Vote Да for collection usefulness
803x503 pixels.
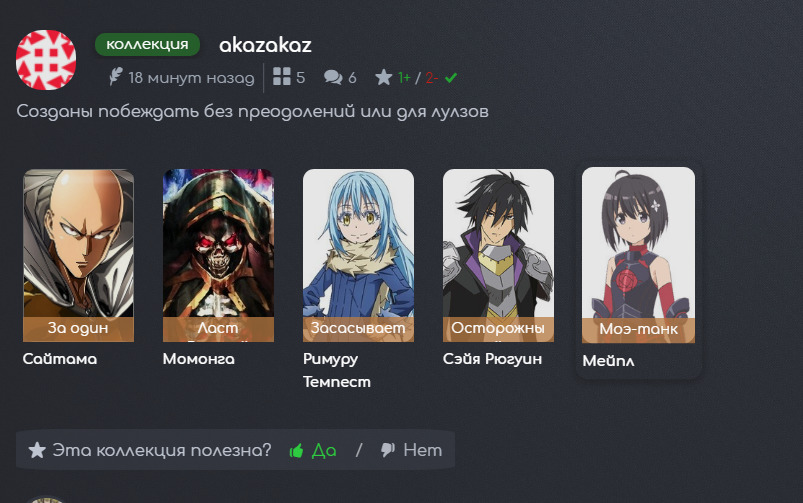click(x=324, y=450)
